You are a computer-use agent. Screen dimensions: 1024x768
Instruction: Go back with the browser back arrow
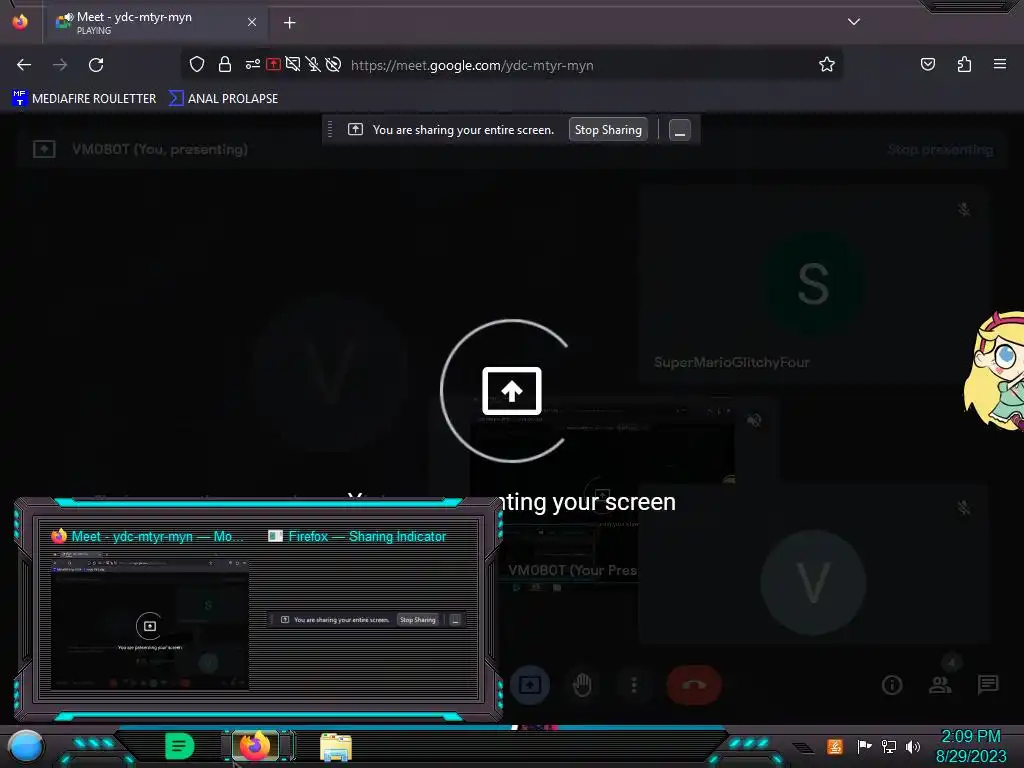point(24,65)
